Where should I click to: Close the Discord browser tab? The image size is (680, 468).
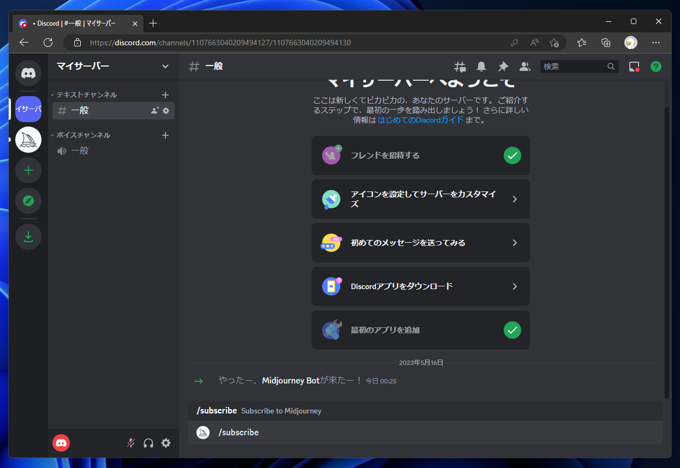coord(135,23)
